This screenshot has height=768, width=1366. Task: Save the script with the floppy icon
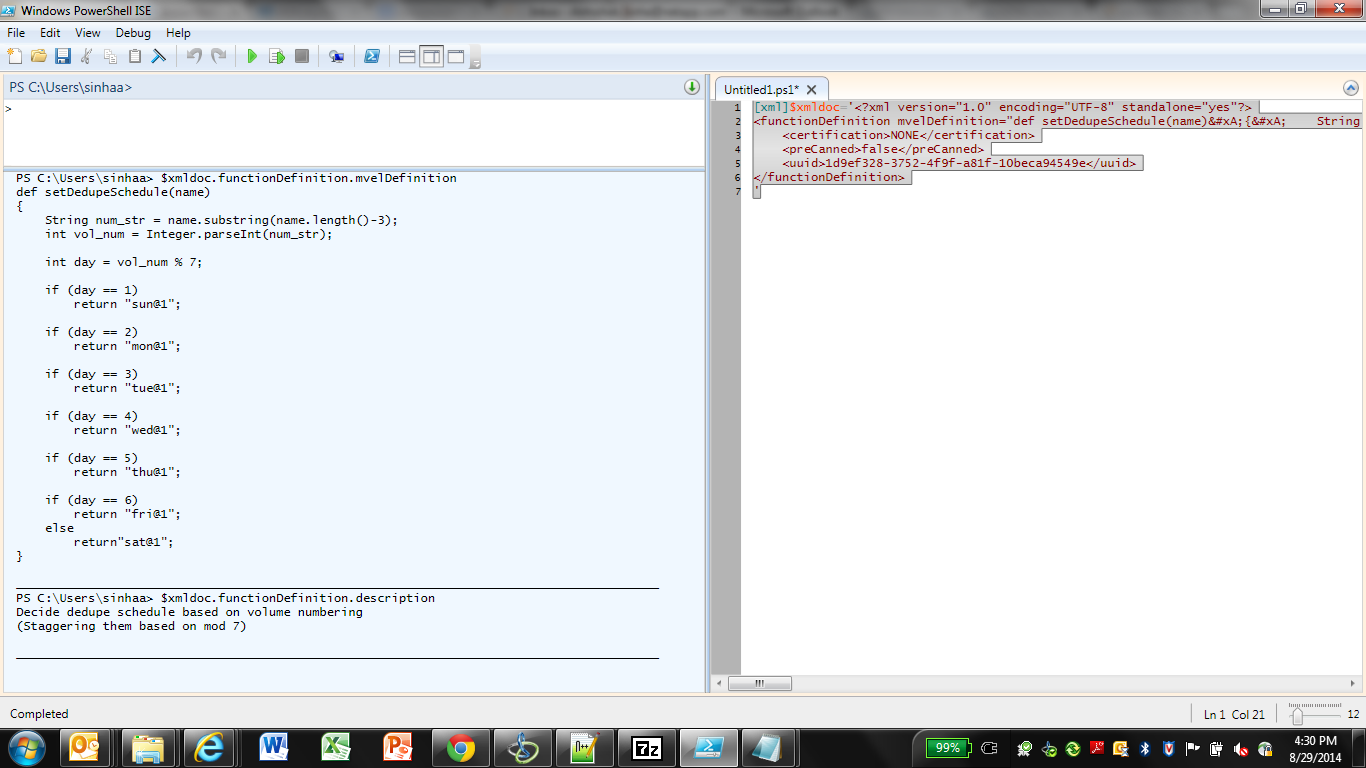coord(62,56)
